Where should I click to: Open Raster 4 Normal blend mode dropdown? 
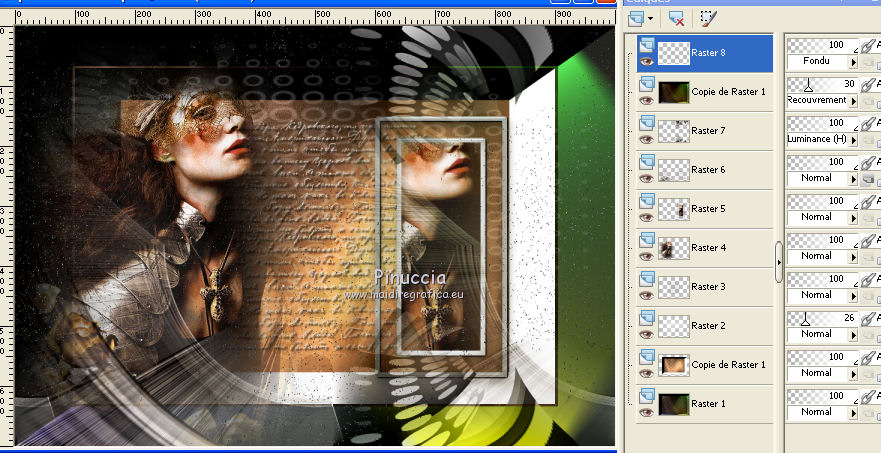pos(853,257)
